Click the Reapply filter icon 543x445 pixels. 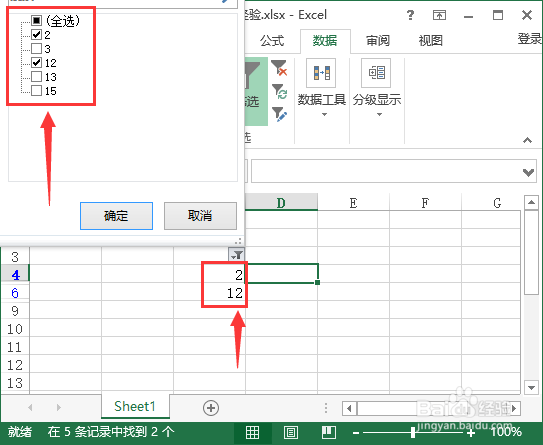click(x=279, y=92)
